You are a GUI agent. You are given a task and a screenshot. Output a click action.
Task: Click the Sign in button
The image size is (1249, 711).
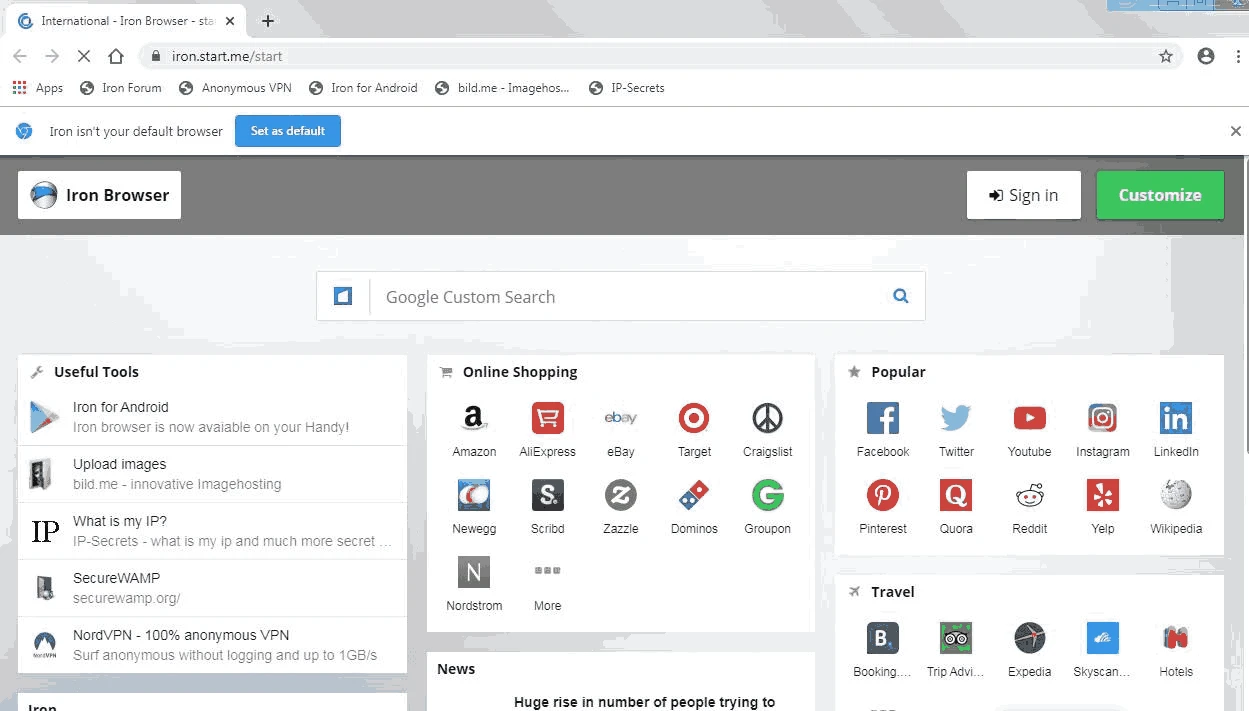pos(1023,195)
